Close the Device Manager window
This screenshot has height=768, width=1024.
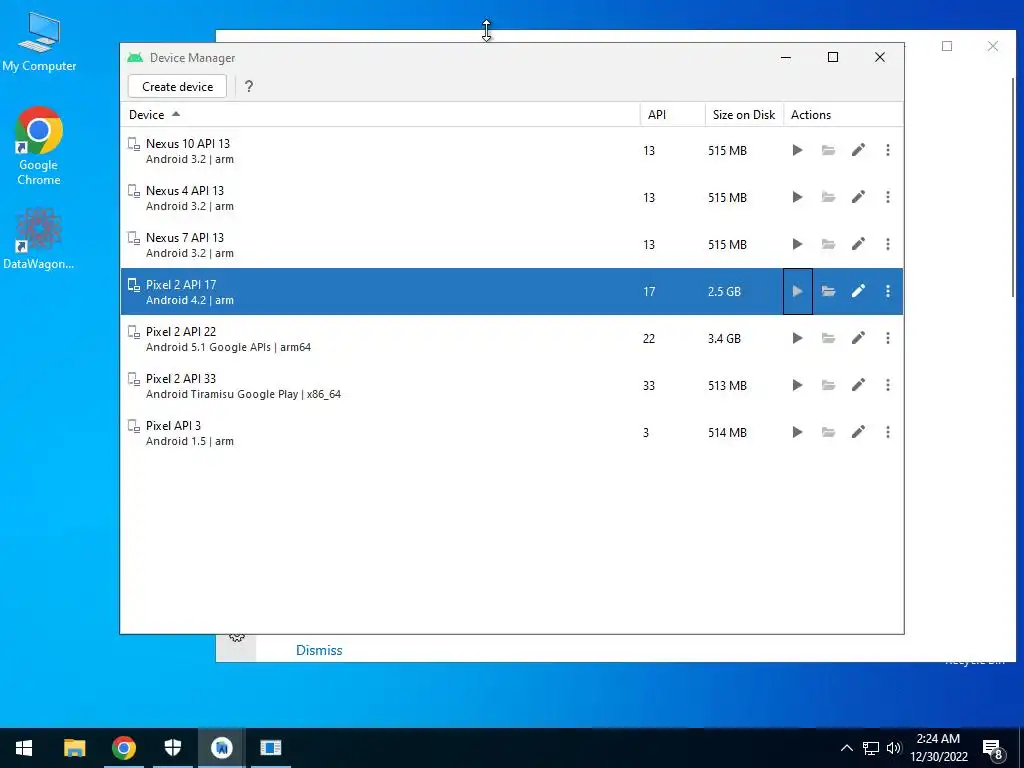tap(880, 57)
